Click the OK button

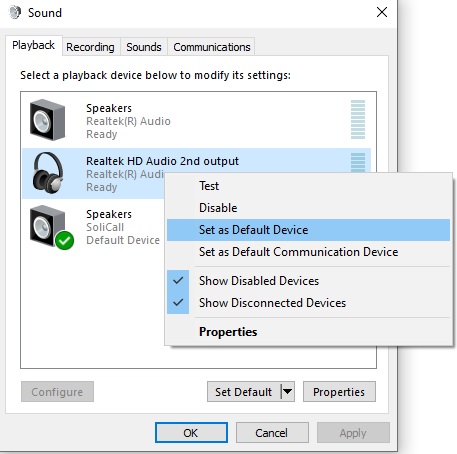coord(191,433)
